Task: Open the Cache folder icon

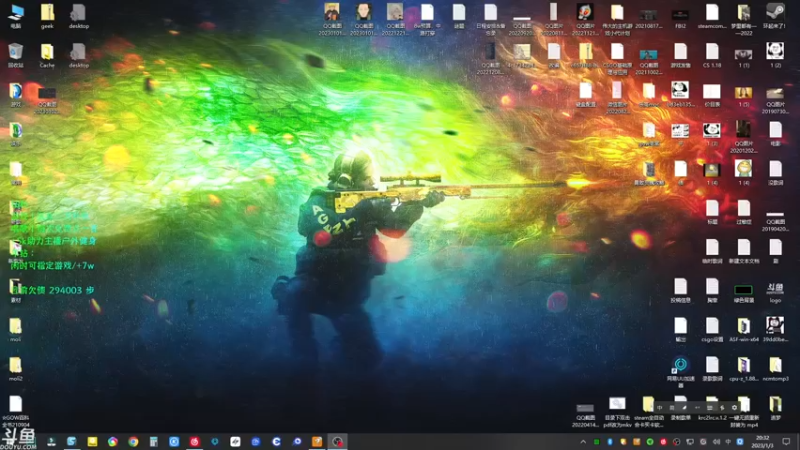Action: pyautogui.click(x=47, y=56)
